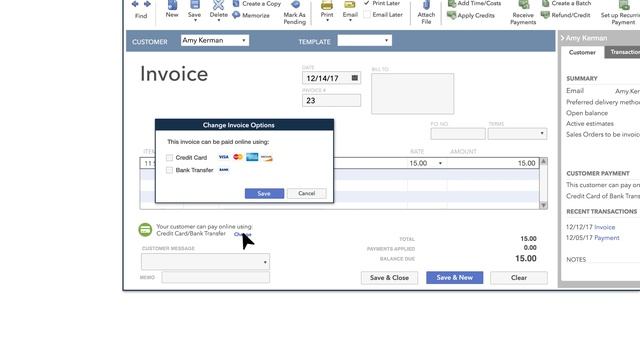This screenshot has width=640, height=360.
Task: Click the Save toolbar icon
Action: 195,5
